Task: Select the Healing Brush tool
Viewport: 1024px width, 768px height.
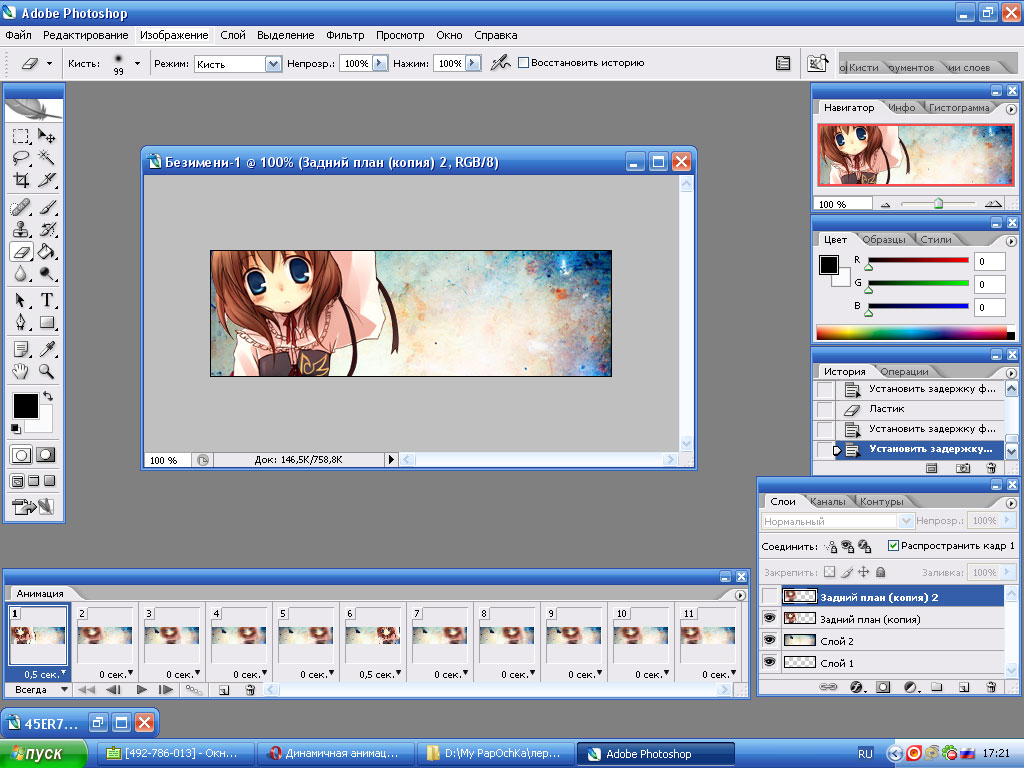Action: (x=21, y=208)
